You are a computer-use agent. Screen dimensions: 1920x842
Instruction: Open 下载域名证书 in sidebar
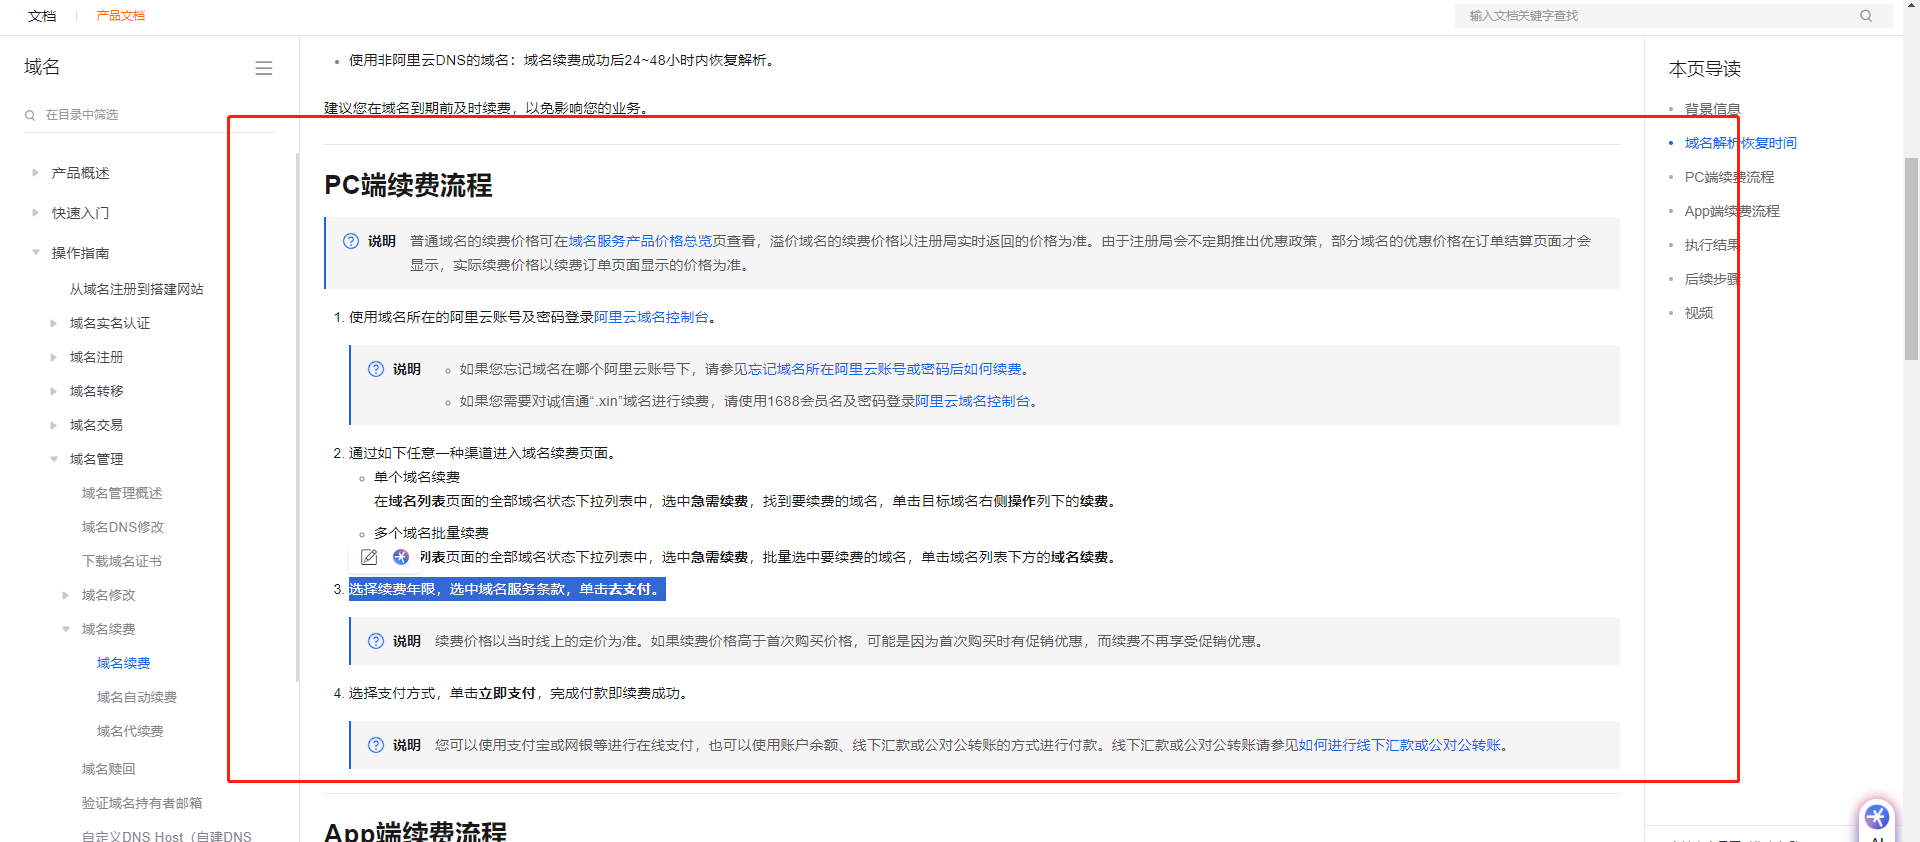(122, 561)
